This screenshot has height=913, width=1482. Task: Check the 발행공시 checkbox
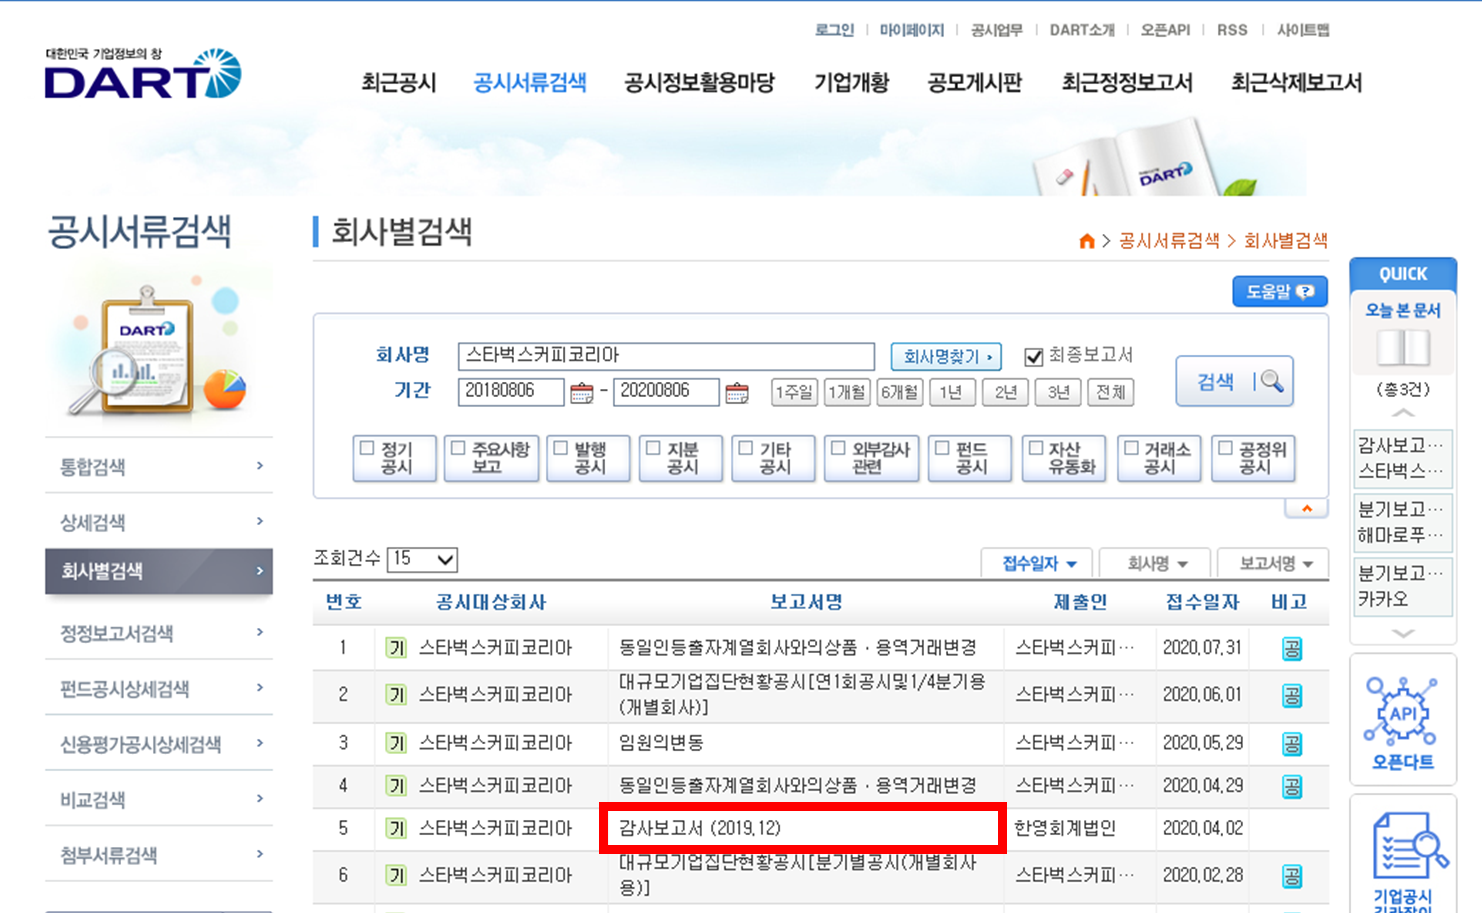click(x=561, y=448)
